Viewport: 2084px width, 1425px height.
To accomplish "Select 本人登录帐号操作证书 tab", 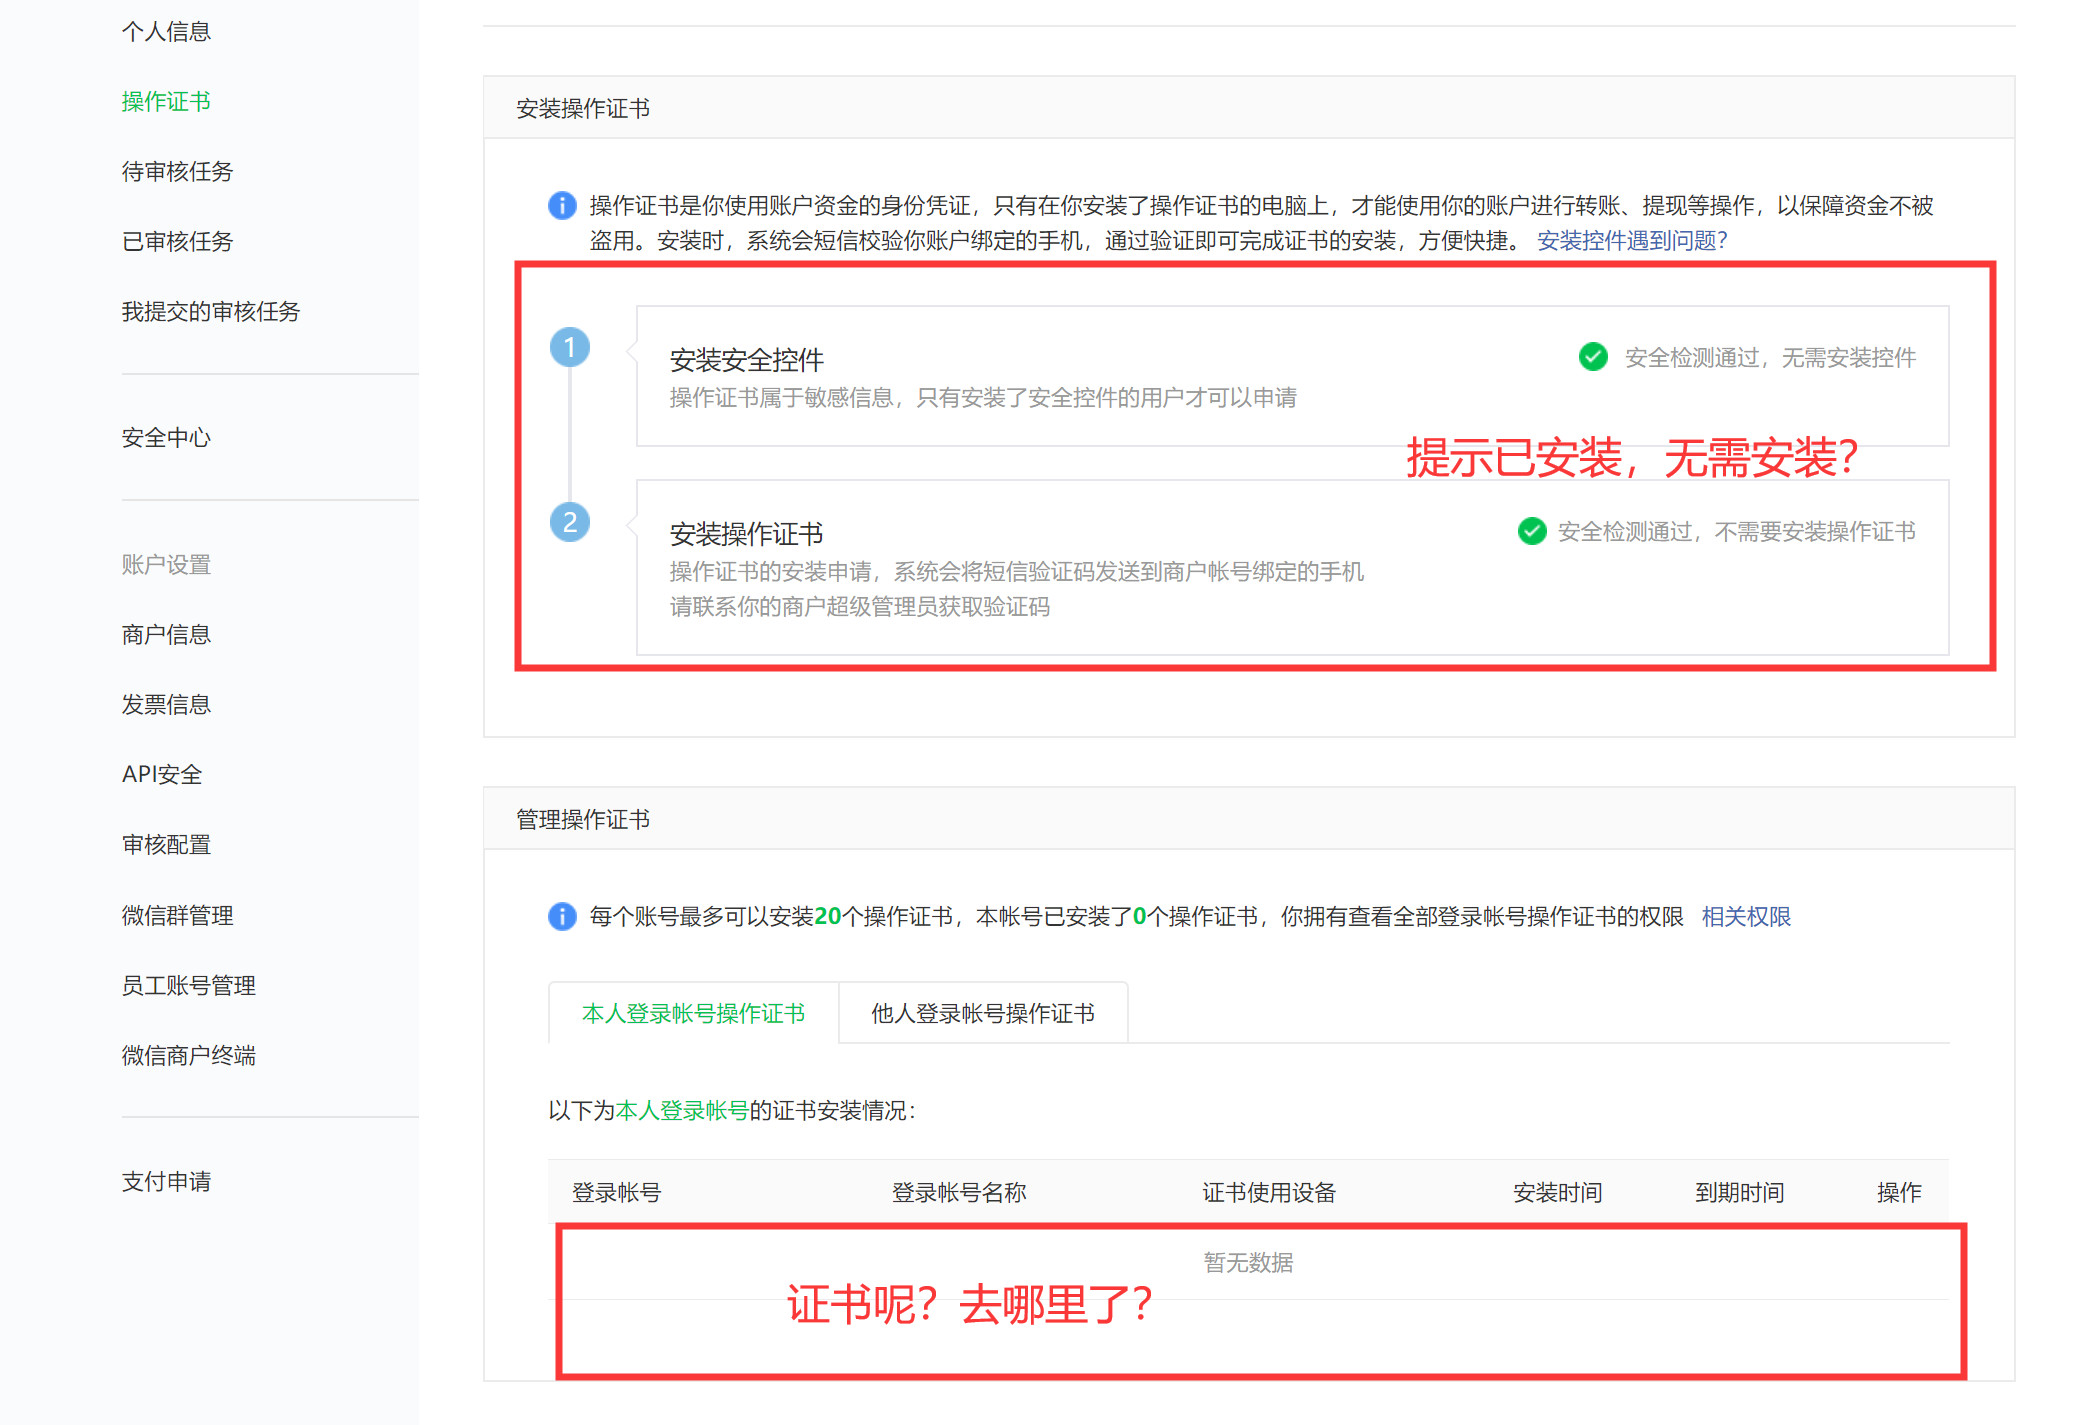I will click(693, 1013).
